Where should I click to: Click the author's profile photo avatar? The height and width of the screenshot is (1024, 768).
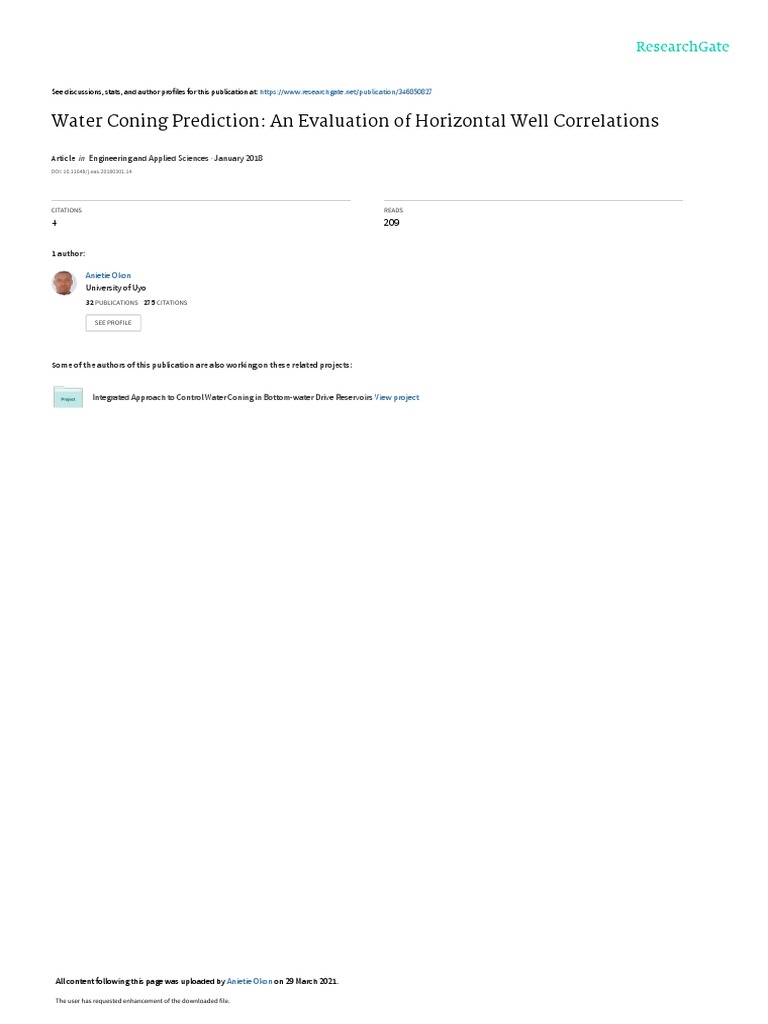[x=64, y=283]
